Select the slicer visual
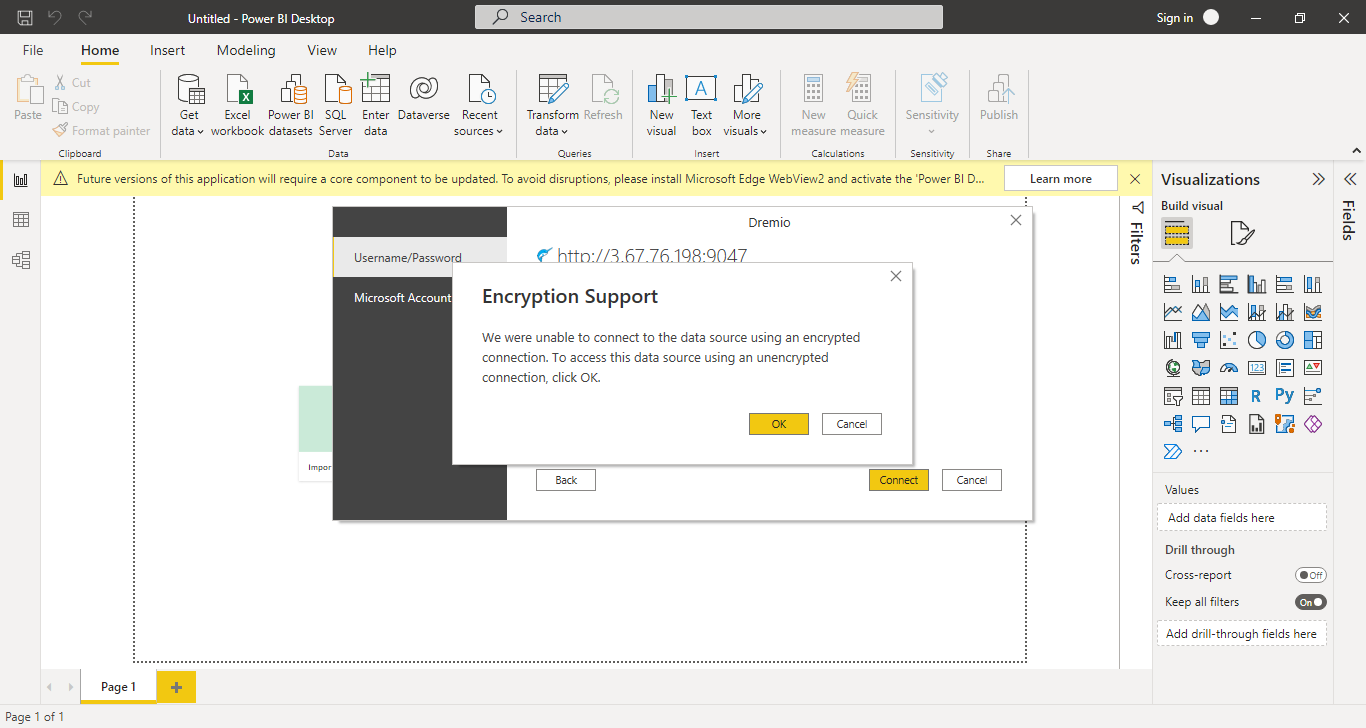Viewport: 1366px width, 728px height. pyautogui.click(x=1173, y=397)
